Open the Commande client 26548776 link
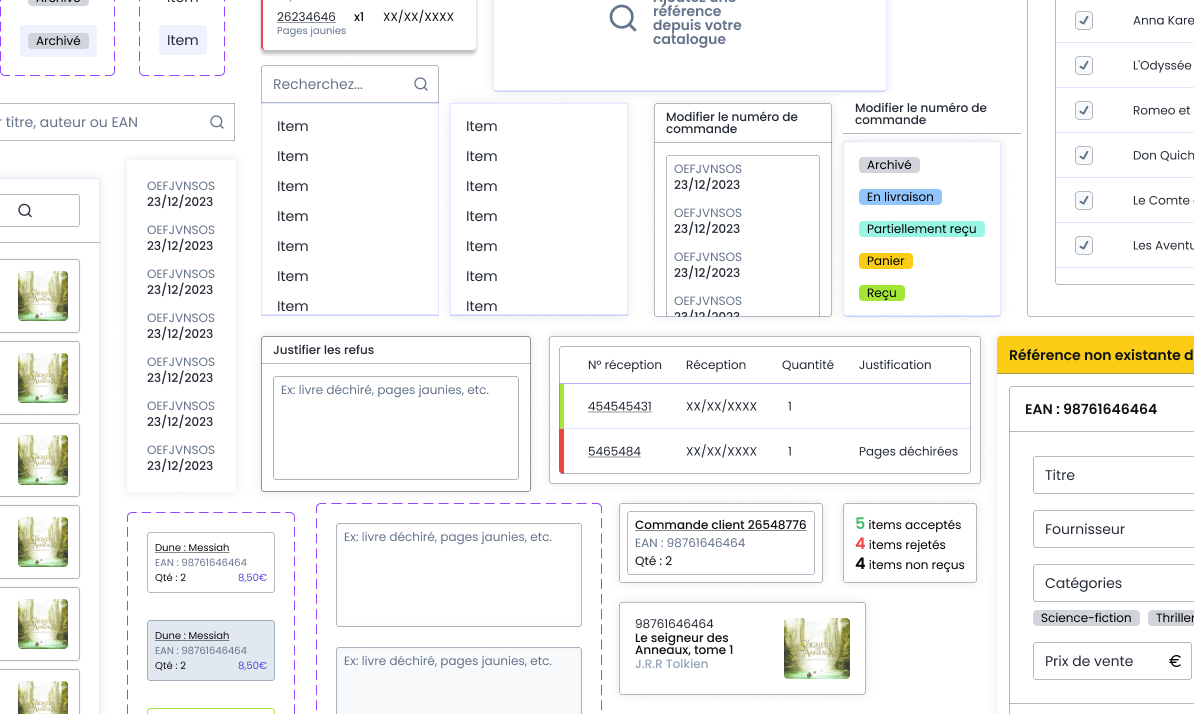 coord(720,525)
